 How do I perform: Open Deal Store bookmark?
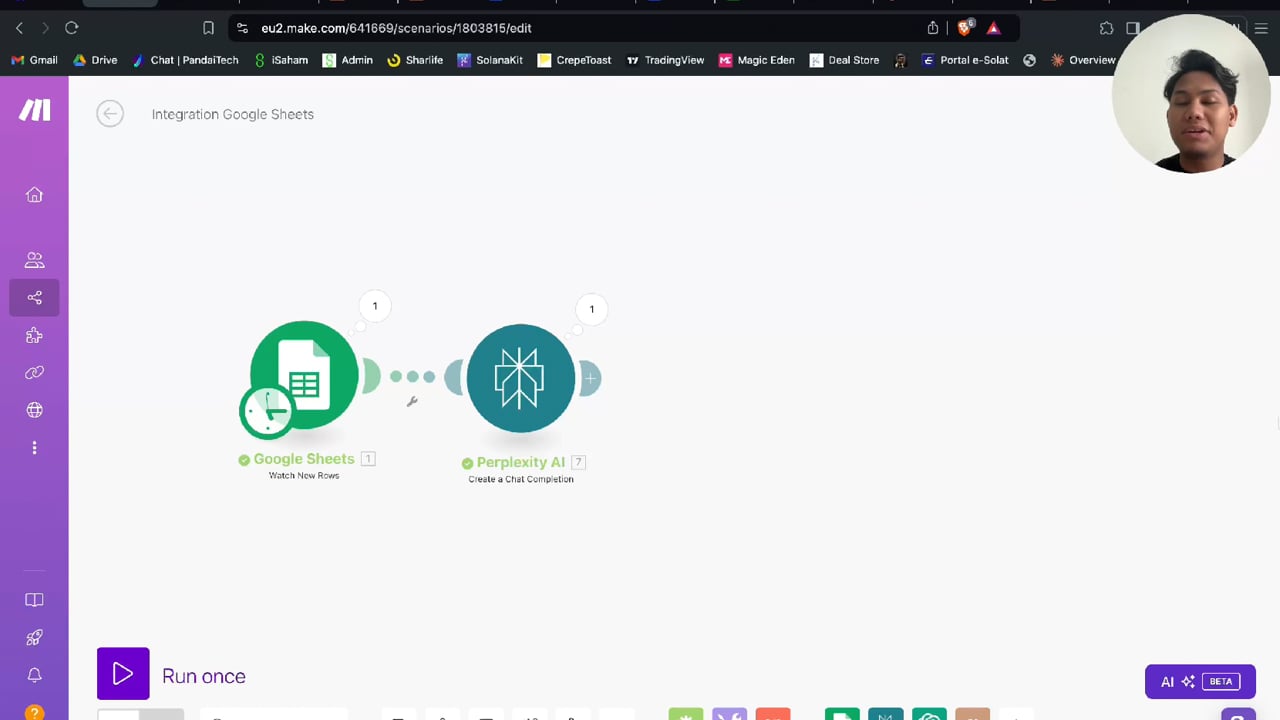pyautogui.click(x=844, y=60)
